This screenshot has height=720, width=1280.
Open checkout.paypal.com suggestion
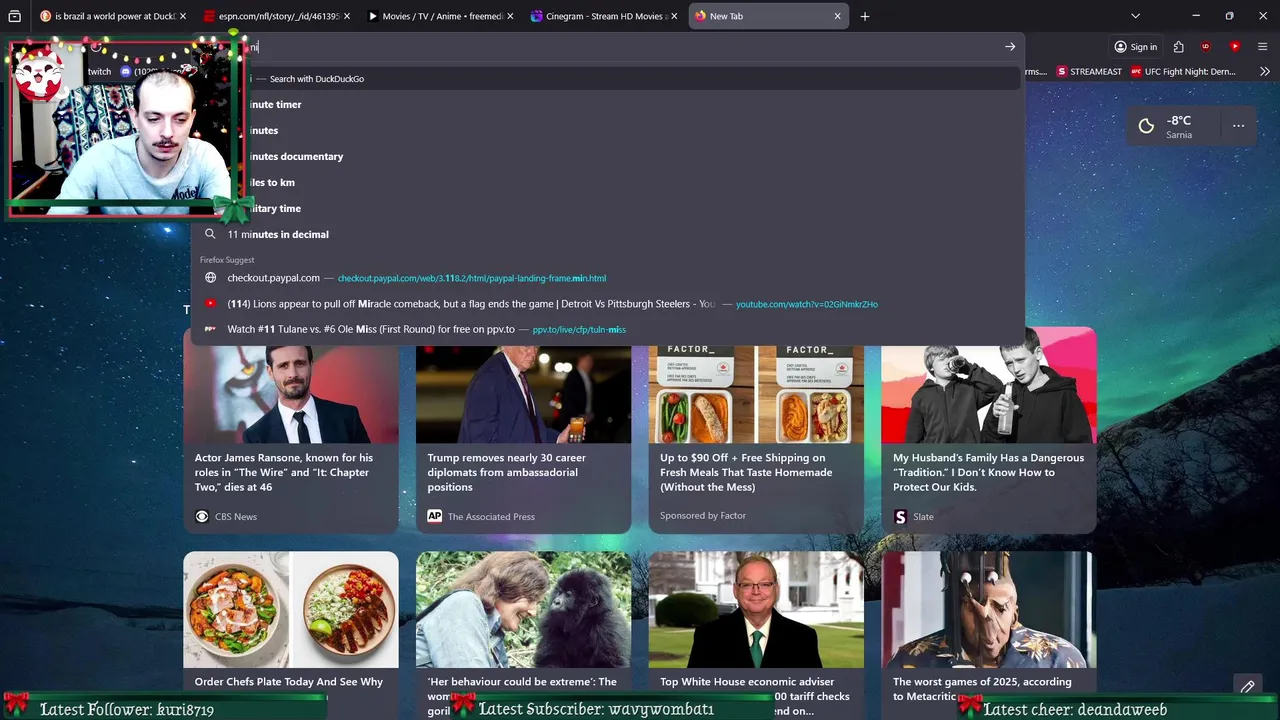pyautogui.click(x=608, y=278)
